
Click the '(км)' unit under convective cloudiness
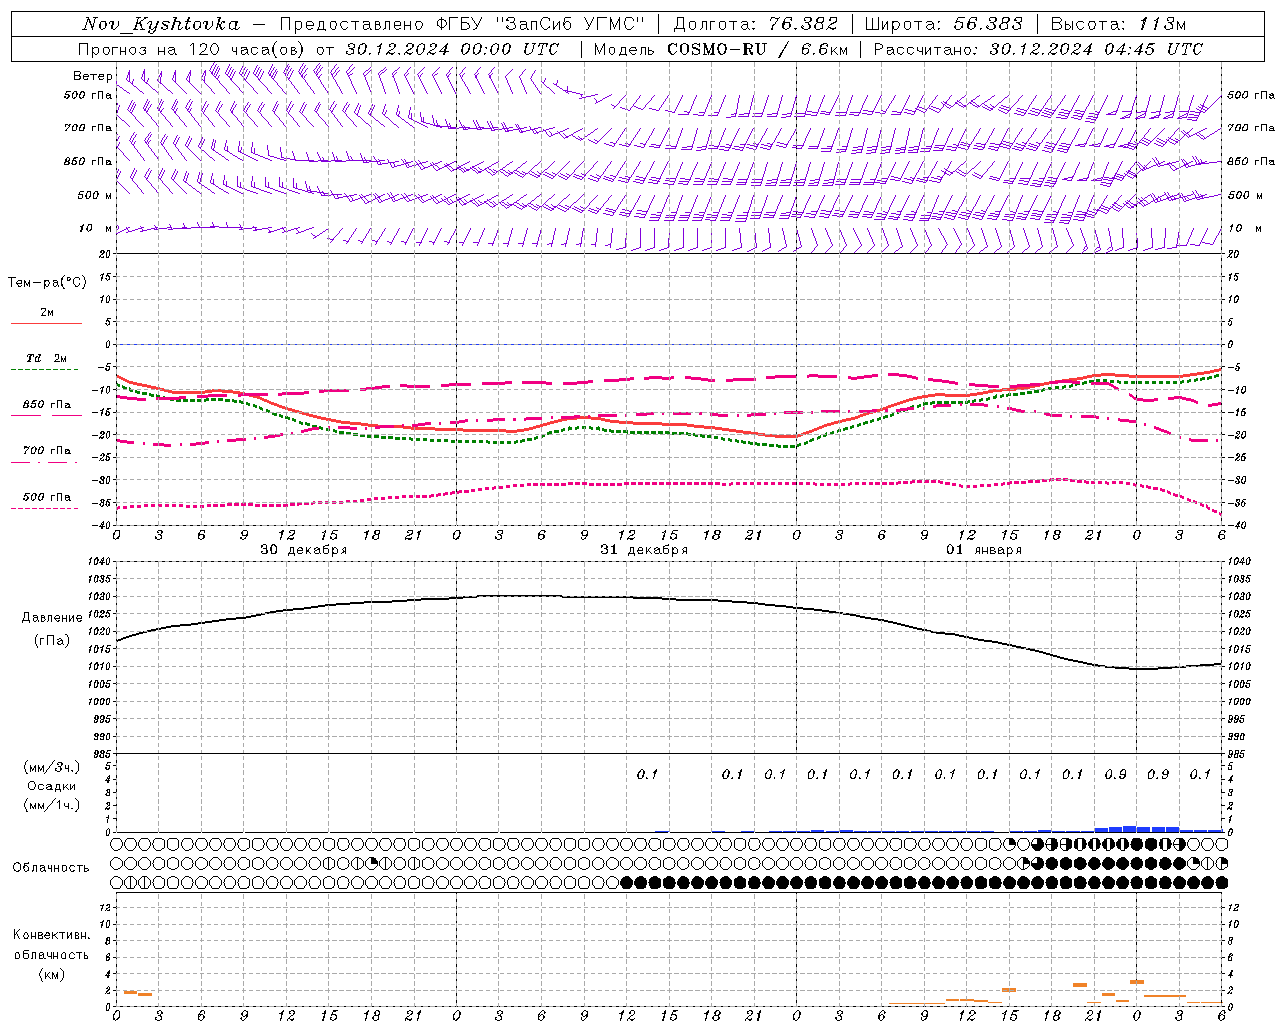(52, 974)
